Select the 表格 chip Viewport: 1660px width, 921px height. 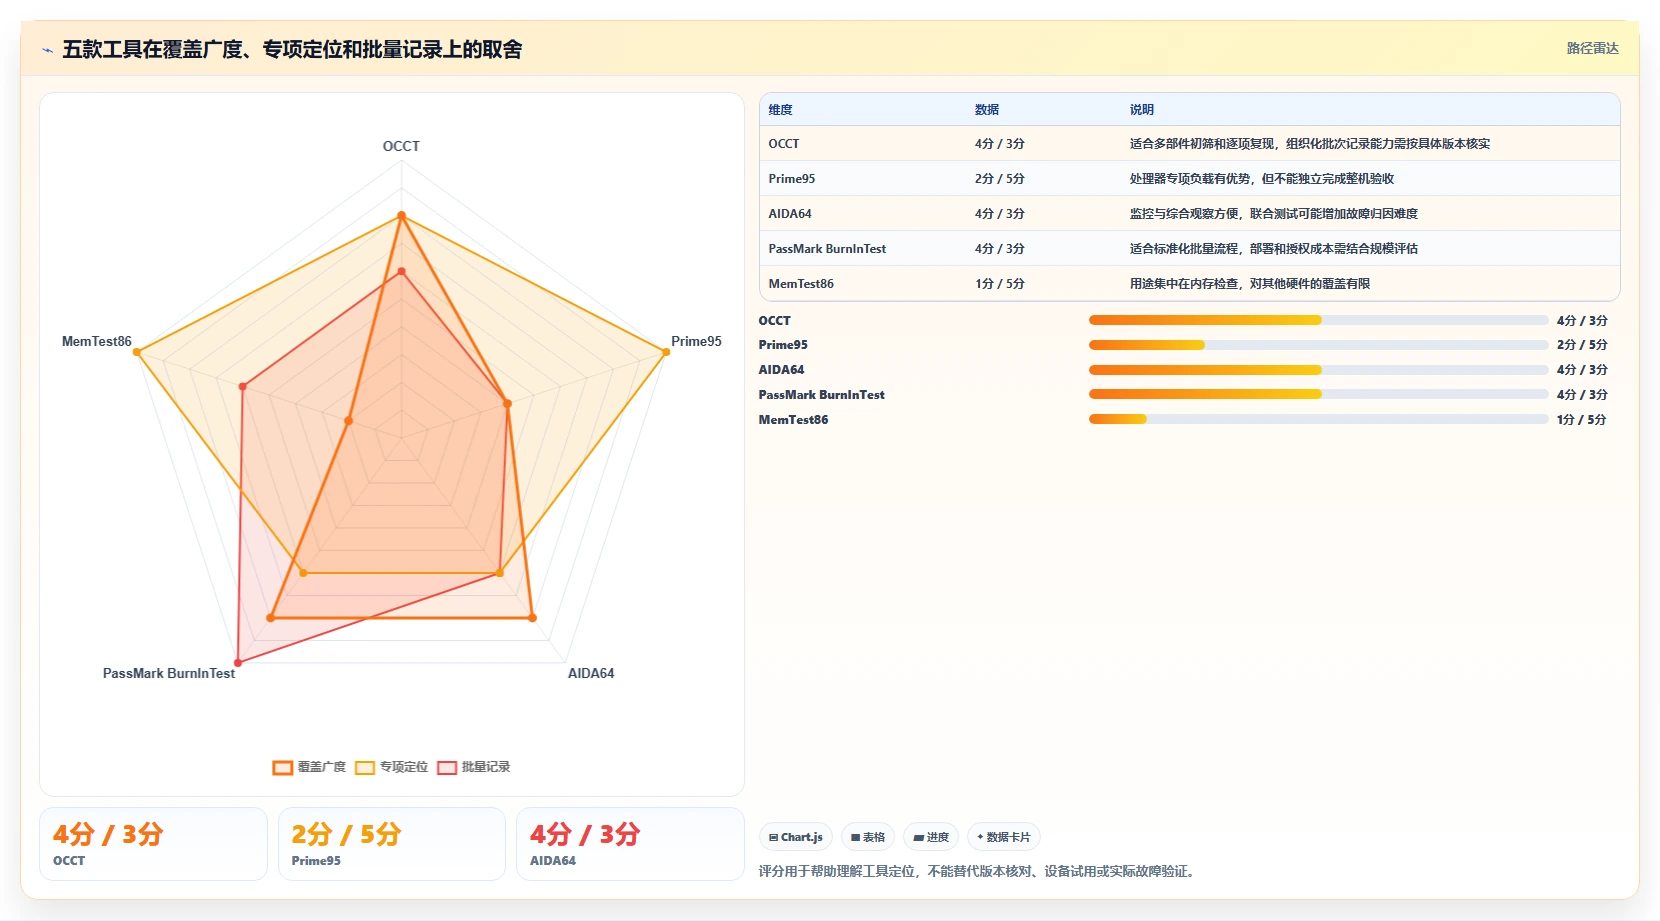868,837
